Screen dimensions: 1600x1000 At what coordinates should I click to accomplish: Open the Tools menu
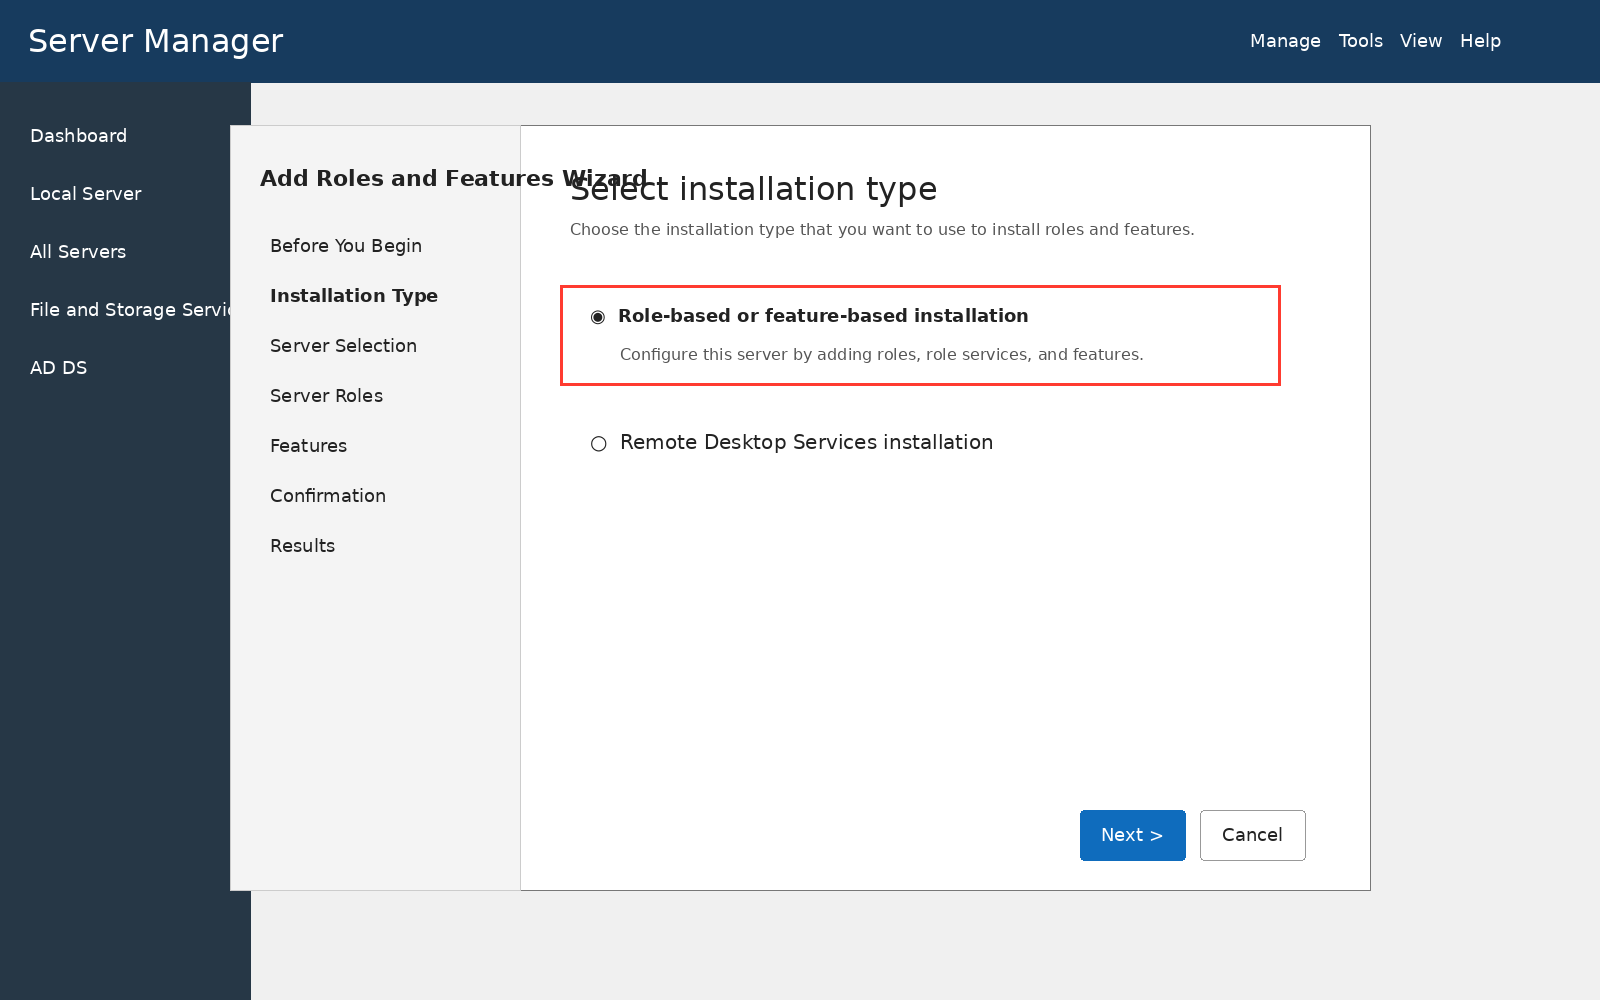tap(1360, 41)
